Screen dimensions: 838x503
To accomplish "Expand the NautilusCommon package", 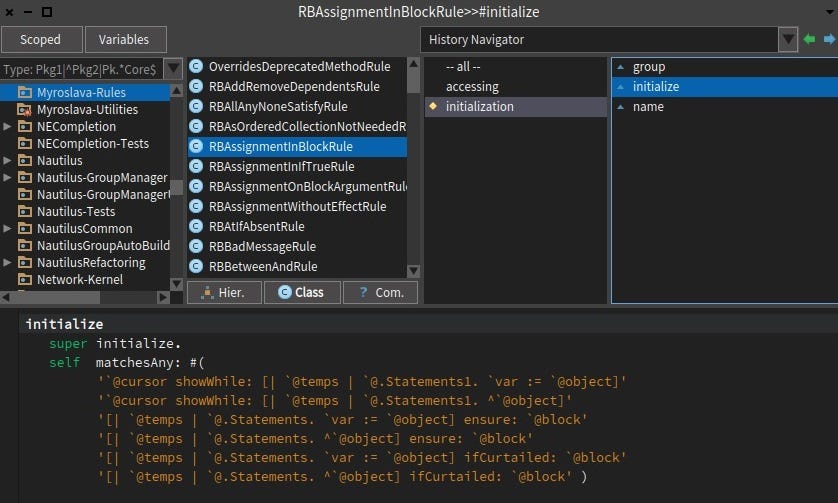I will pyautogui.click(x=7, y=228).
